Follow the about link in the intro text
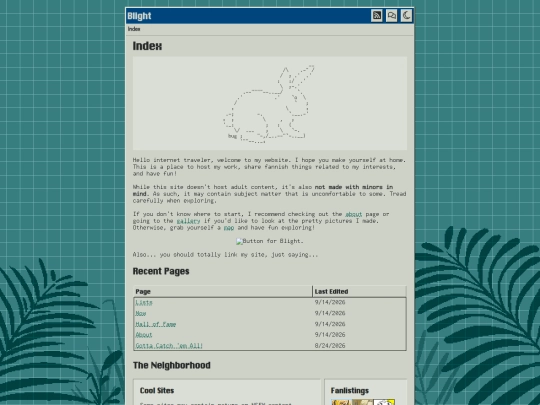Image resolution: width=540 pixels, height=405 pixels. click(354, 214)
